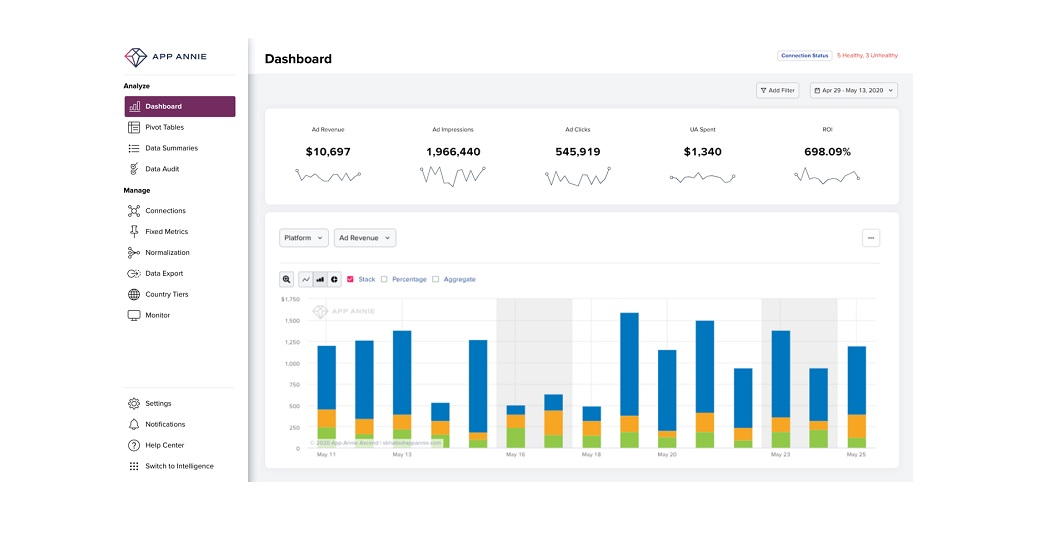The image size is (1037, 554).
Task: Expand the Platform dropdown
Action: pyautogui.click(x=303, y=238)
